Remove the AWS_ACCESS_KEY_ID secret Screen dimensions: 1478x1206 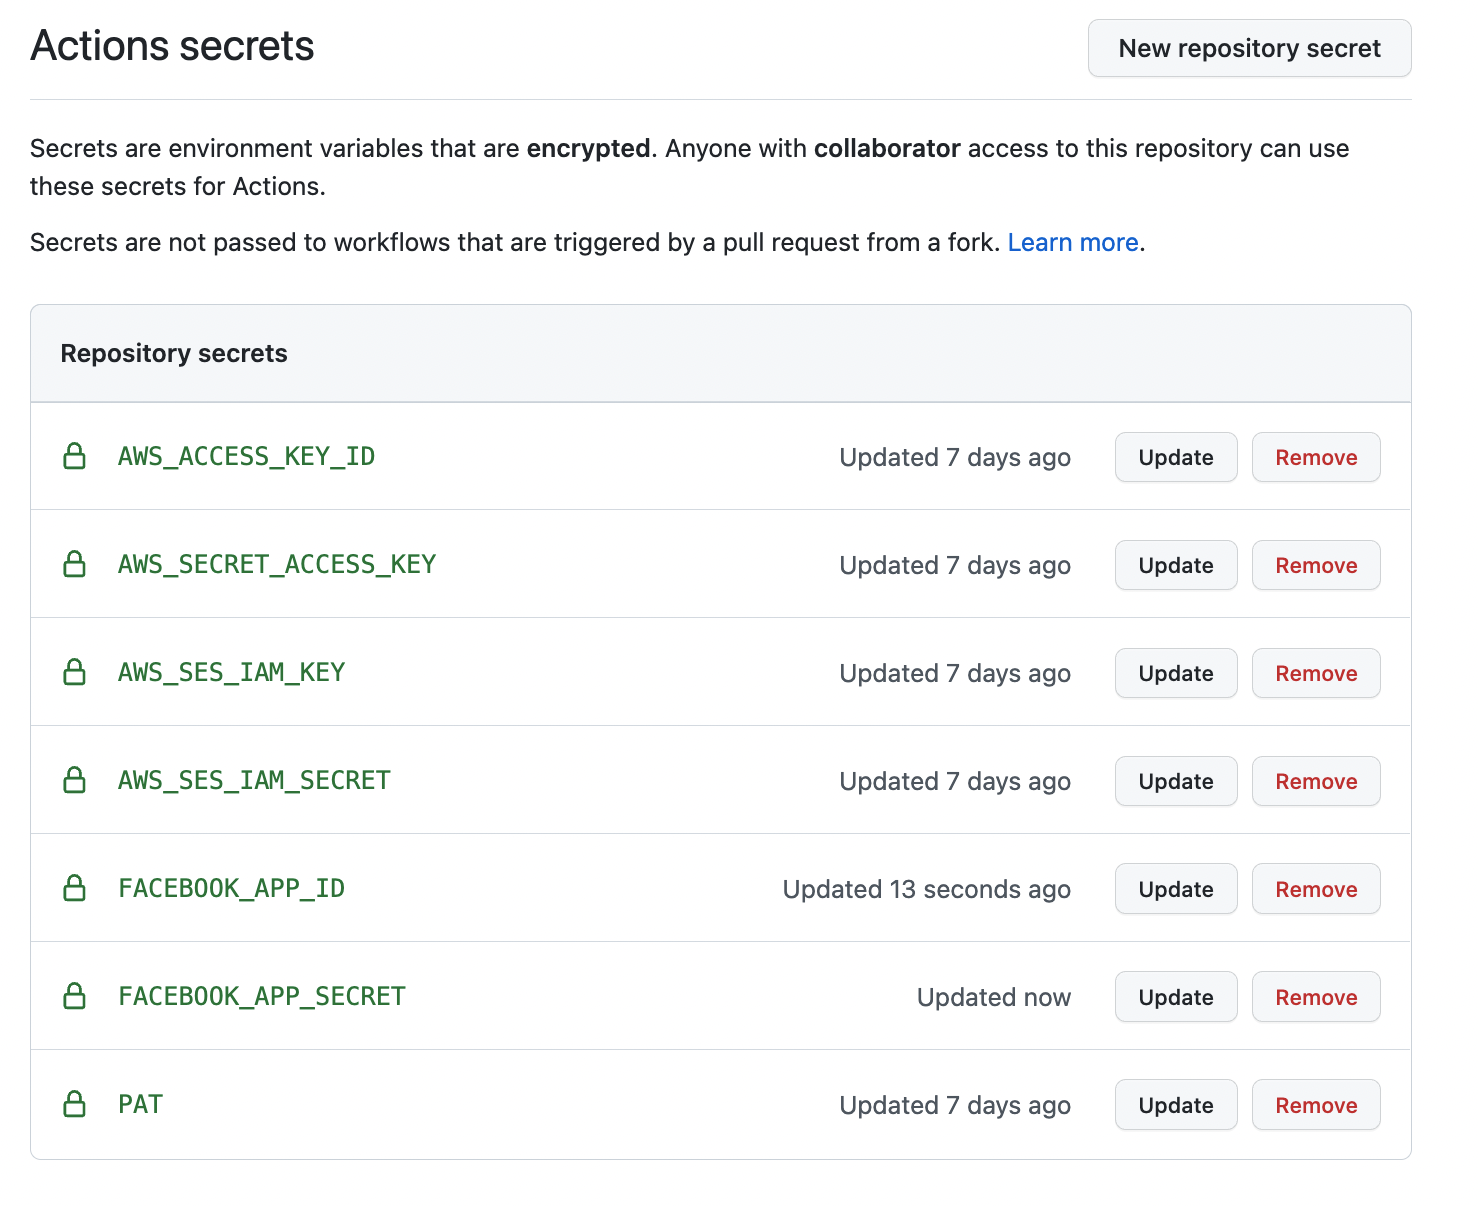point(1315,457)
